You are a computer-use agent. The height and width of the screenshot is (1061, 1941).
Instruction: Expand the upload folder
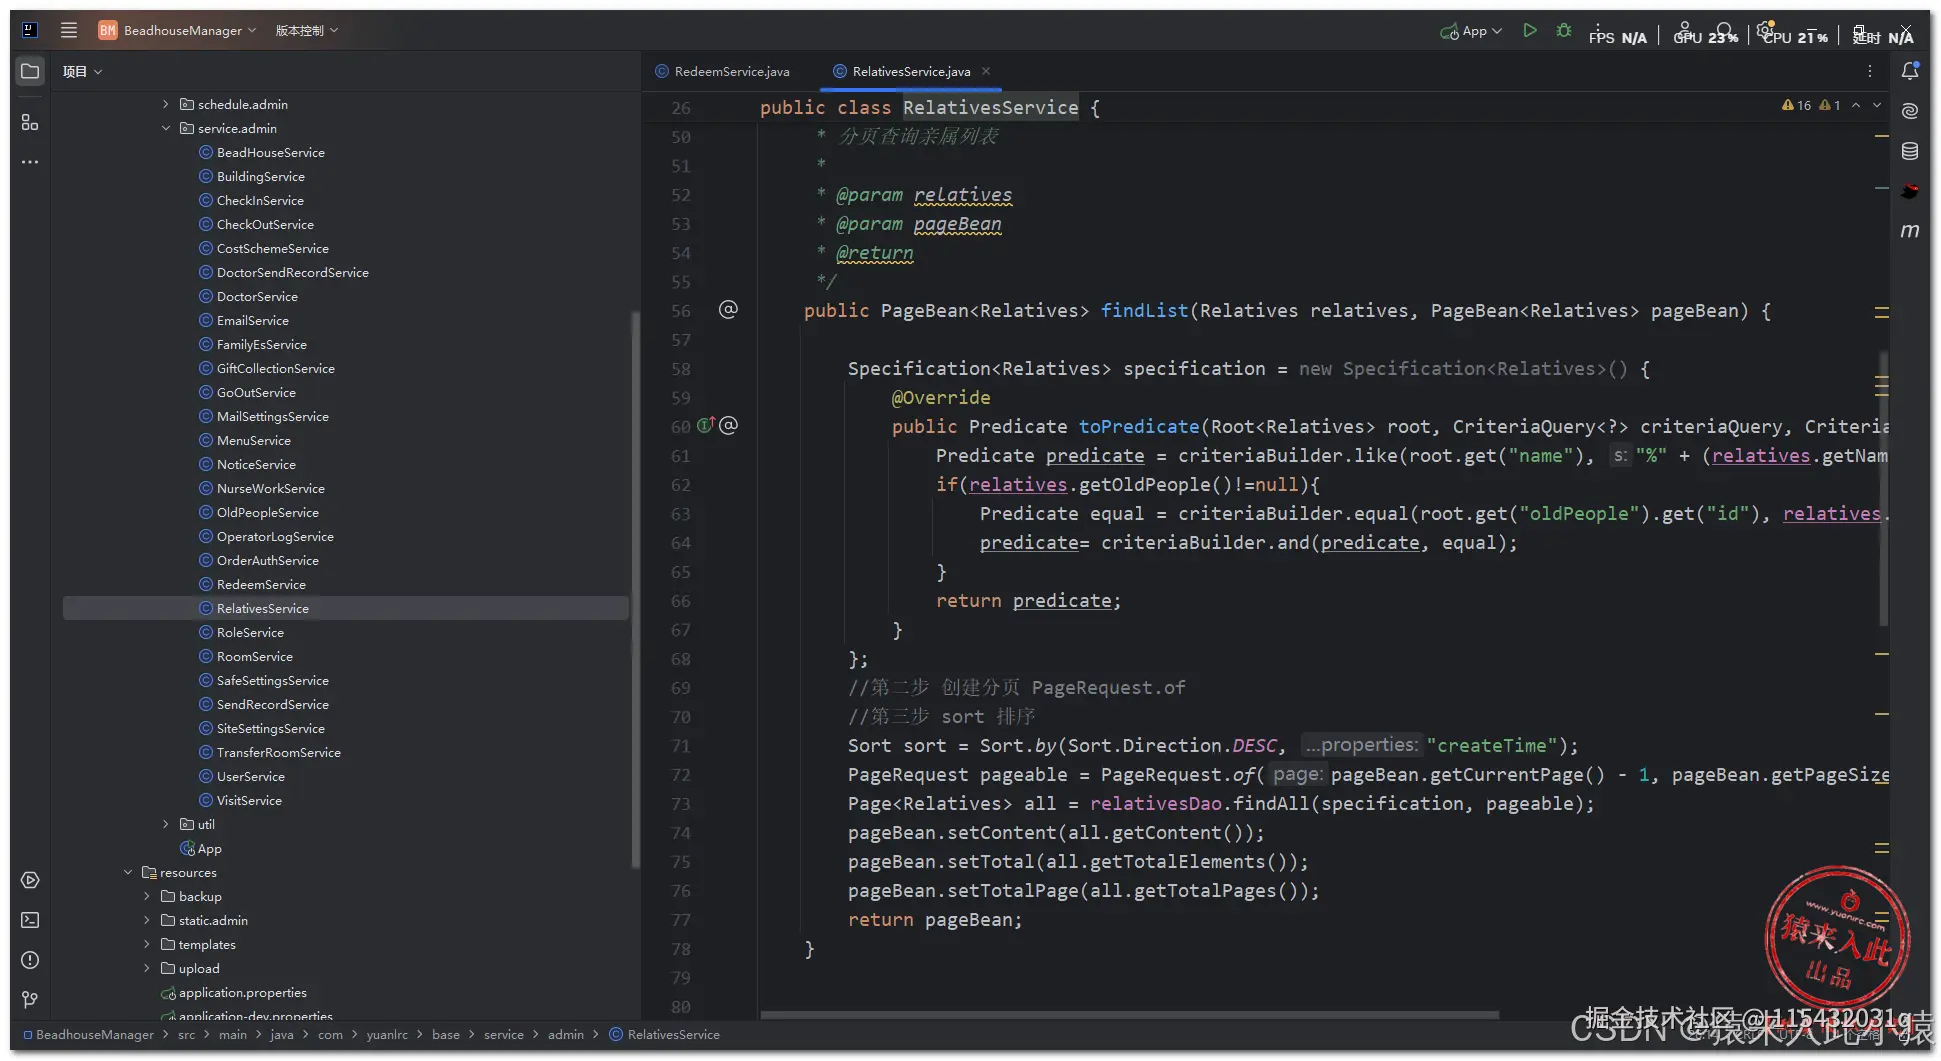click(x=147, y=968)
